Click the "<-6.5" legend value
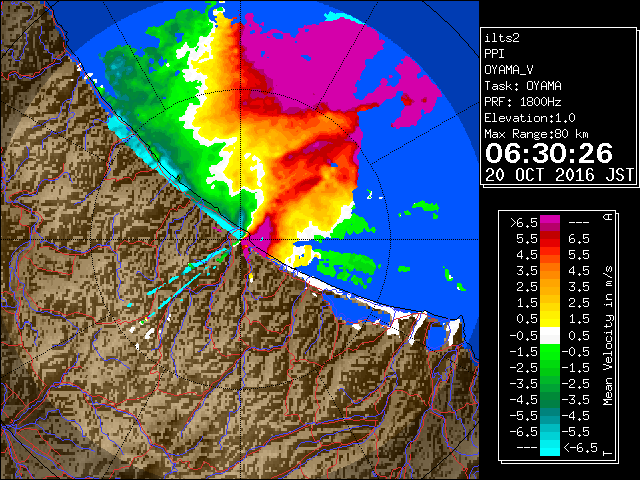This screenshot has width=640, height=480. point(580,447)
